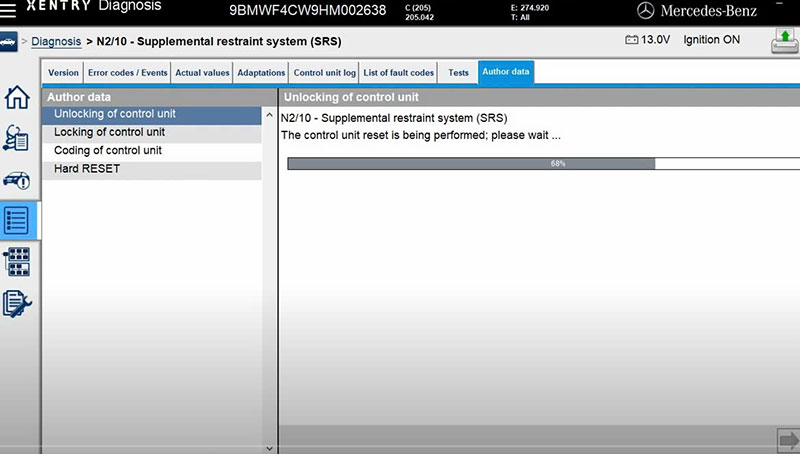Go to the Home sidebar icon
The width and height of the screenshot is (800, 454).
click(17, 97)
